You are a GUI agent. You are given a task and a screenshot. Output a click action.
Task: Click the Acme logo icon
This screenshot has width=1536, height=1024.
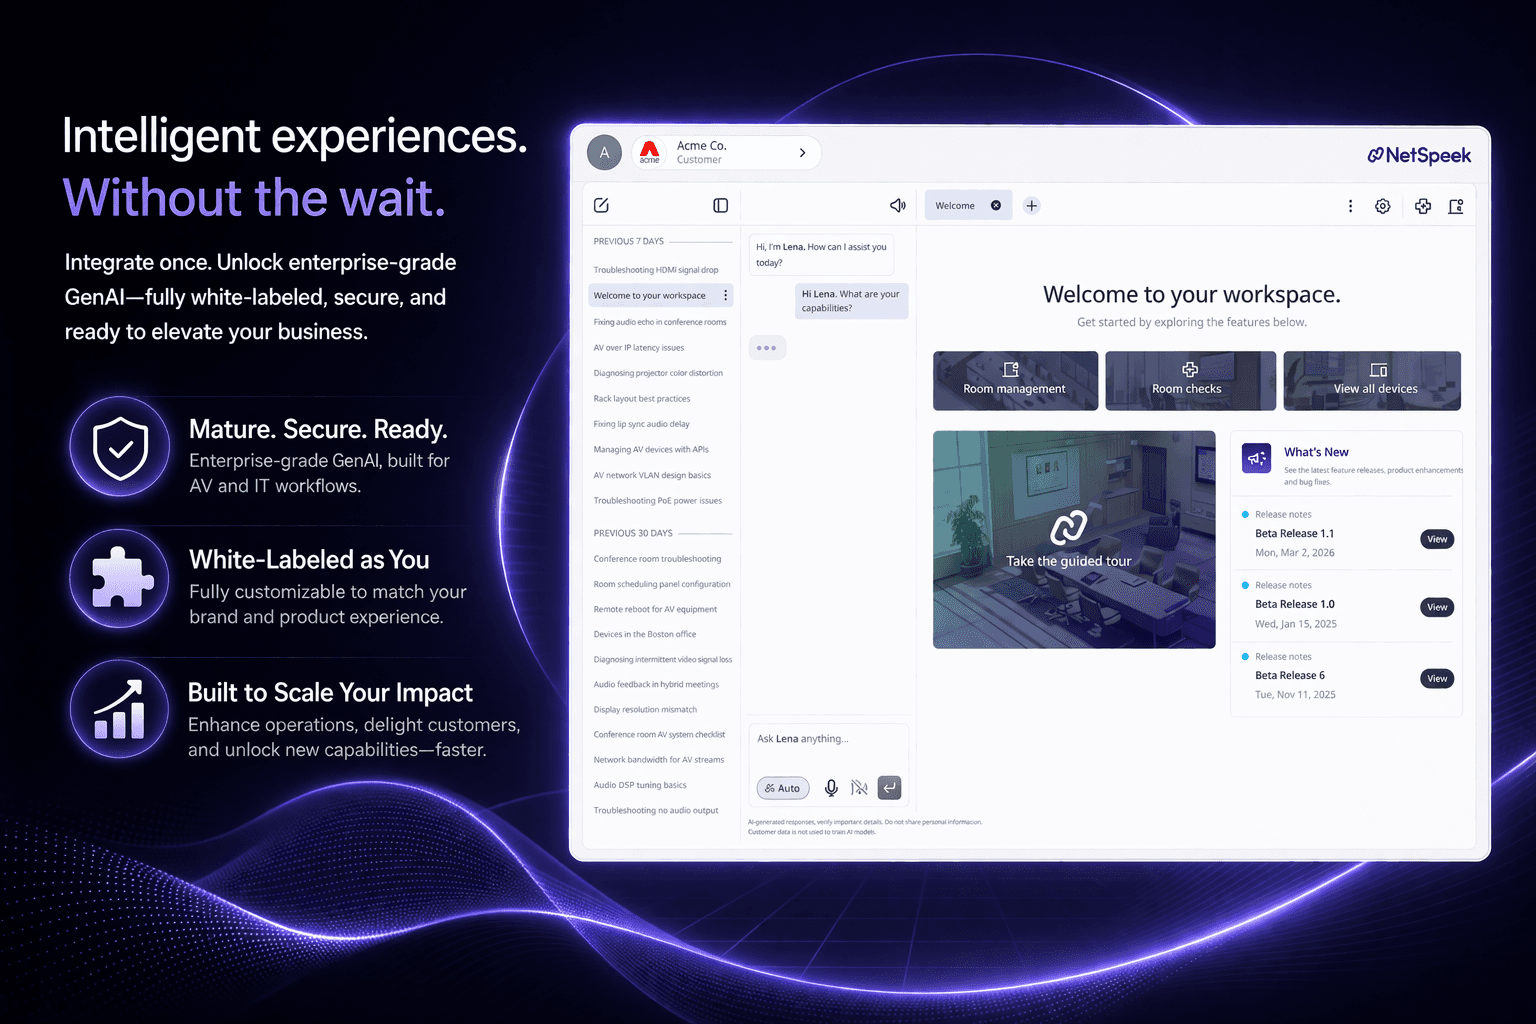click(x=650, y=152)
